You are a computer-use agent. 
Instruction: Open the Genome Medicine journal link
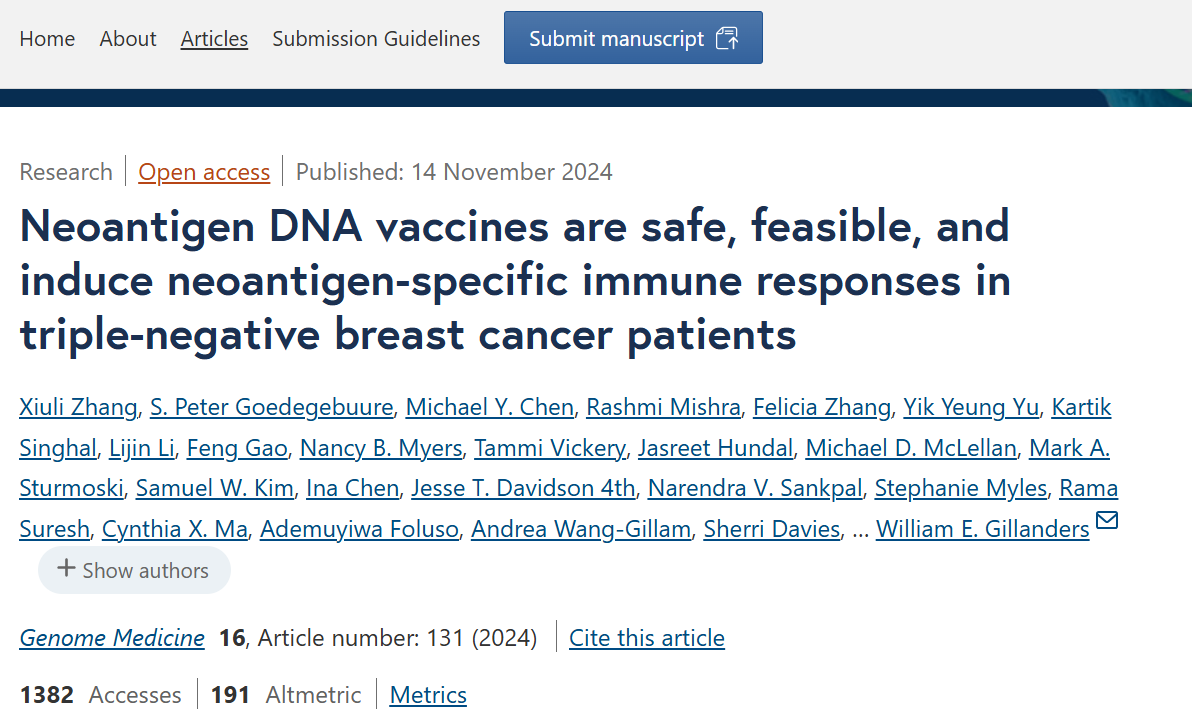(x=112, y=638)
